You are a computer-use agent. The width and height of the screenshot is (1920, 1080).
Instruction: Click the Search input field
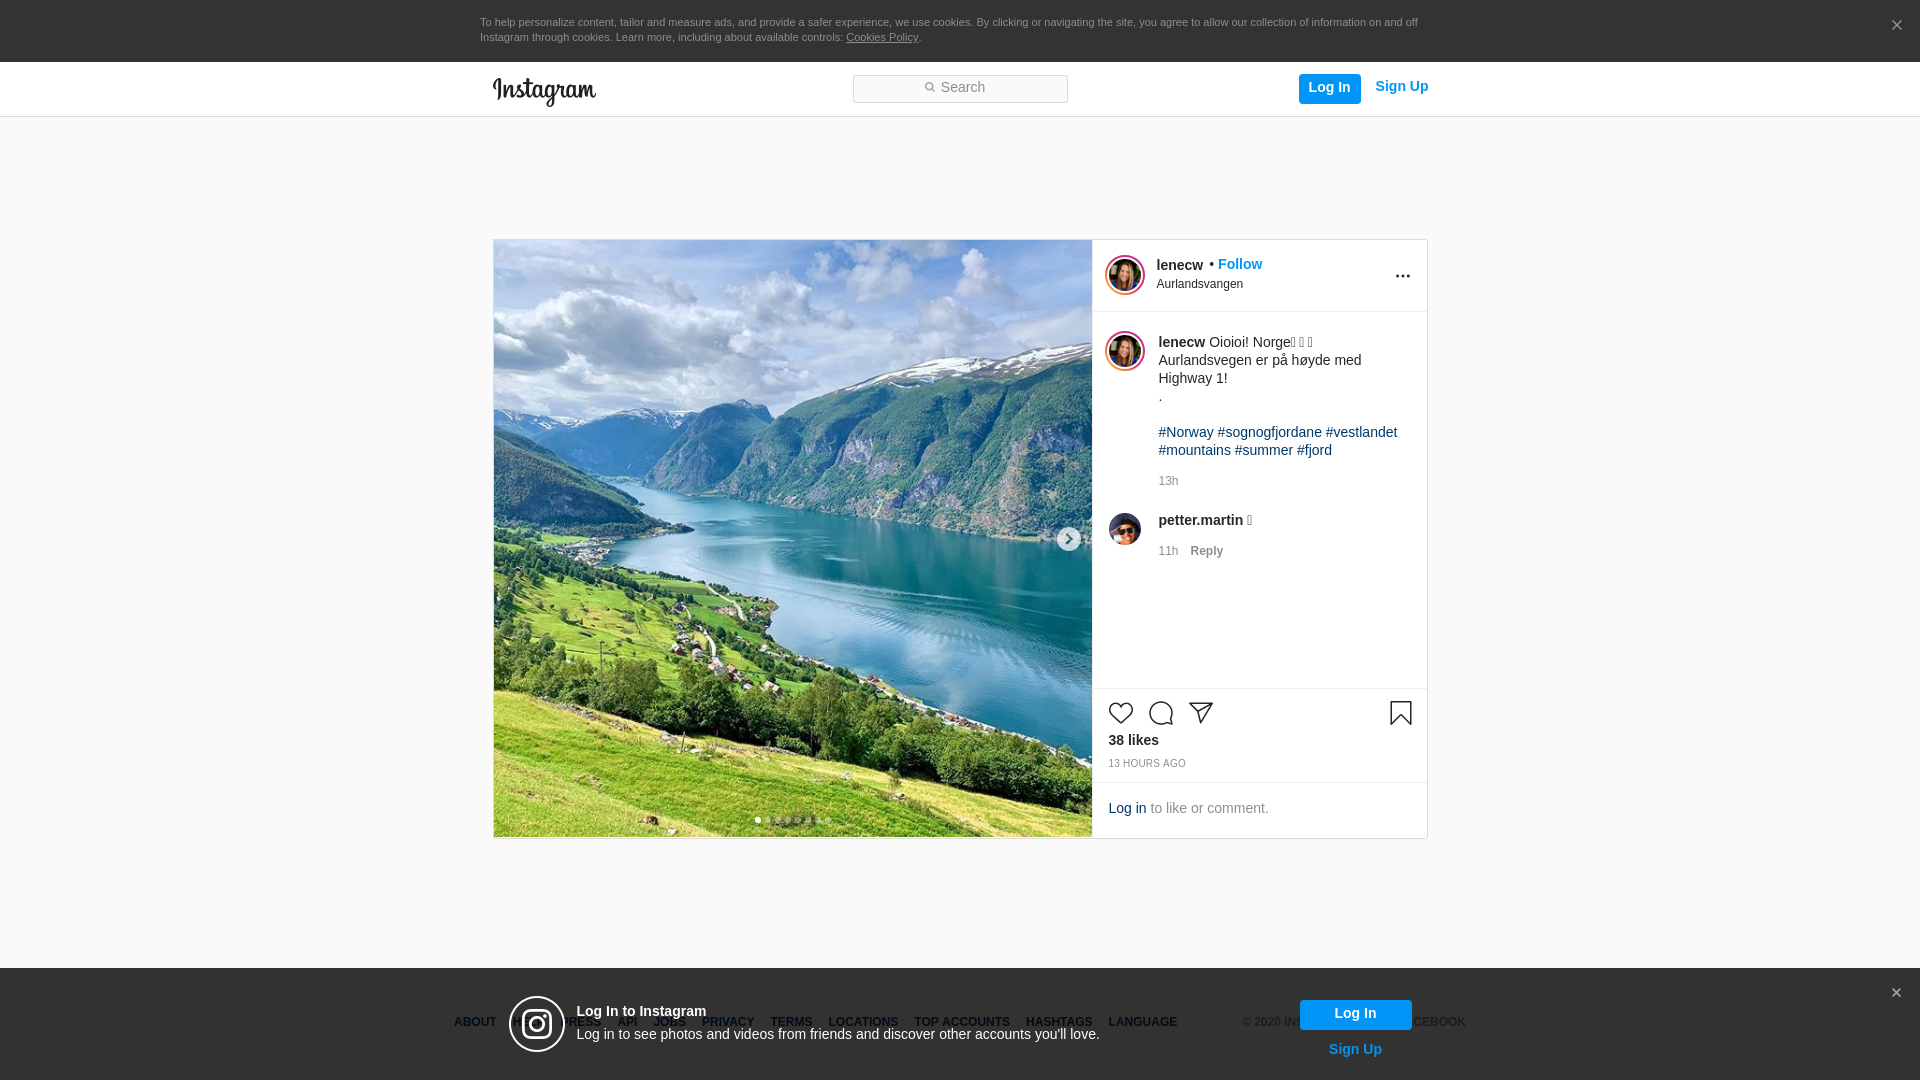click(960, 88)
